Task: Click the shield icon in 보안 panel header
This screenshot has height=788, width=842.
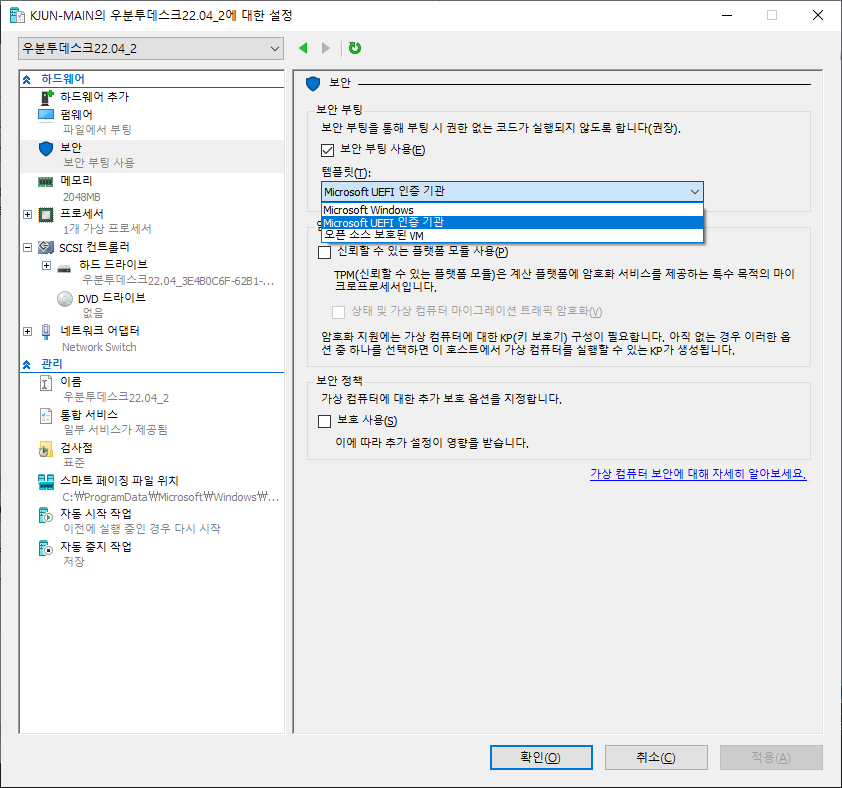Action: [x=313, y=83]
